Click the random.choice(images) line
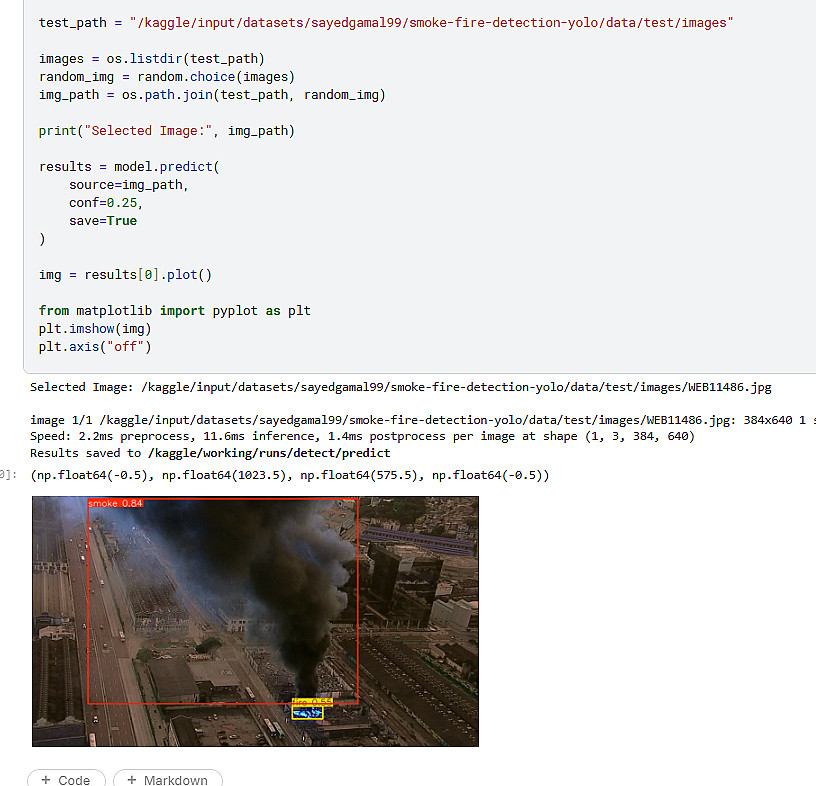Screen dimensions: 816x786 coord(167,77)
